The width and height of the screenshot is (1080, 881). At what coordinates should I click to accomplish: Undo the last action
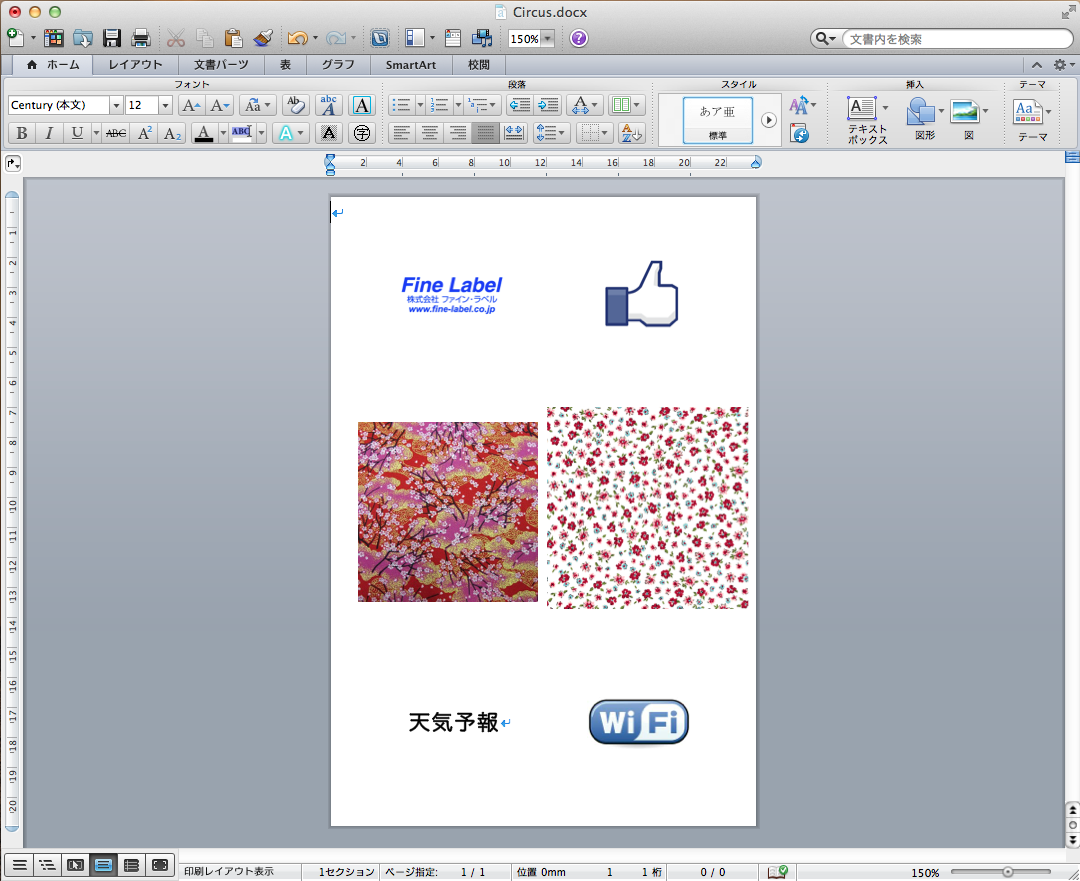(298, 38)
